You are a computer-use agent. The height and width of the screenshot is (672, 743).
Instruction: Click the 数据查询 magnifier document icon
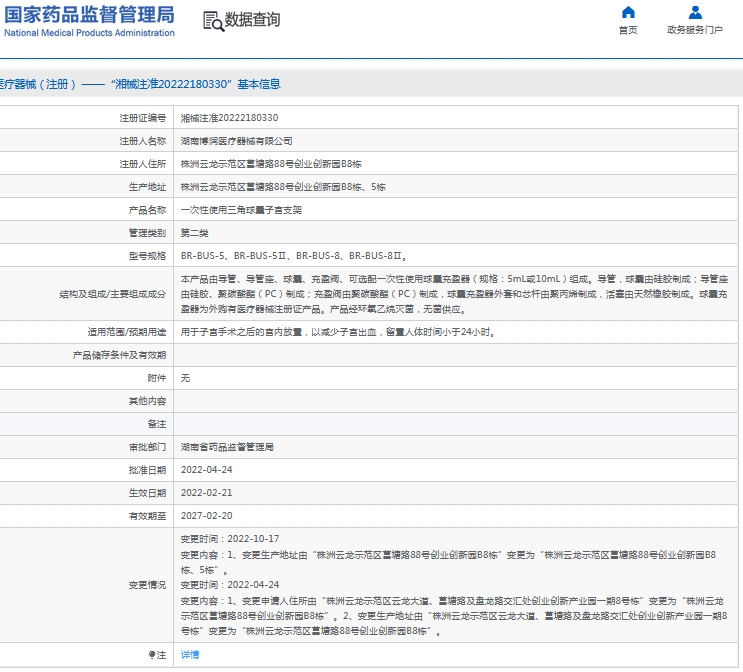[213, 21]
